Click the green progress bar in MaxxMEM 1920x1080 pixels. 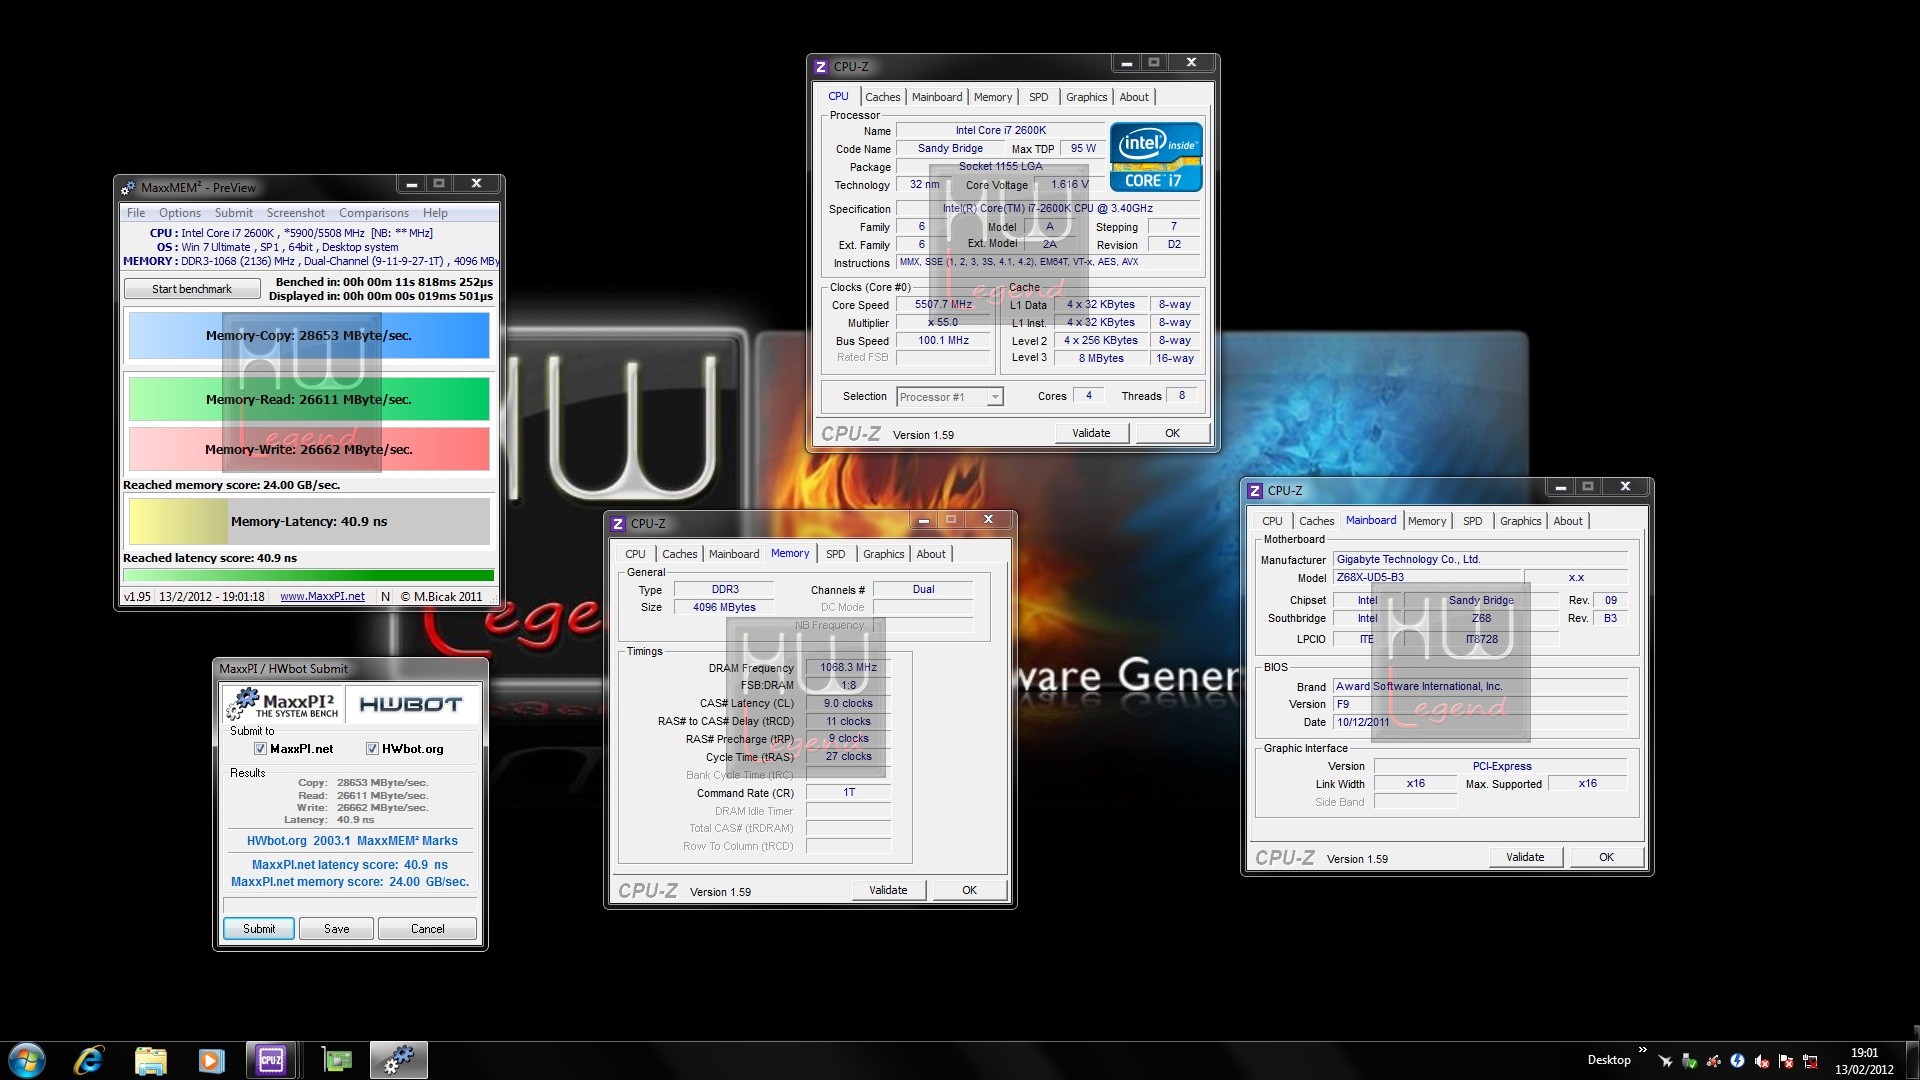pos(308,575)
